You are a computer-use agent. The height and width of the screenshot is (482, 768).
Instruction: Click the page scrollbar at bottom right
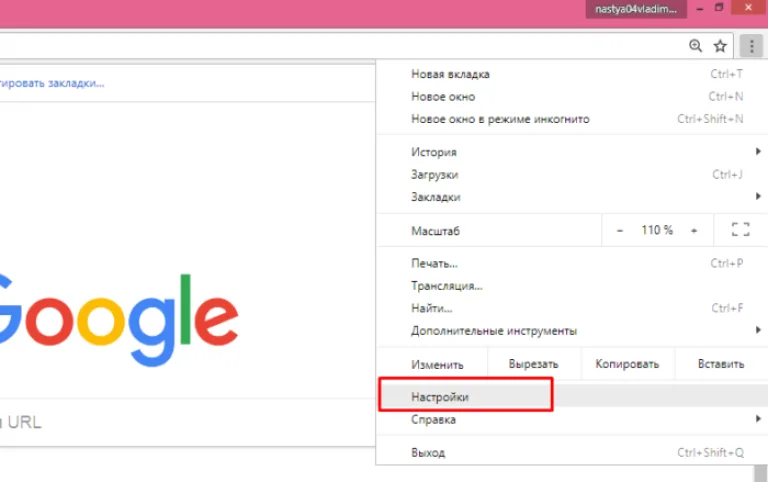pos(761,473)
